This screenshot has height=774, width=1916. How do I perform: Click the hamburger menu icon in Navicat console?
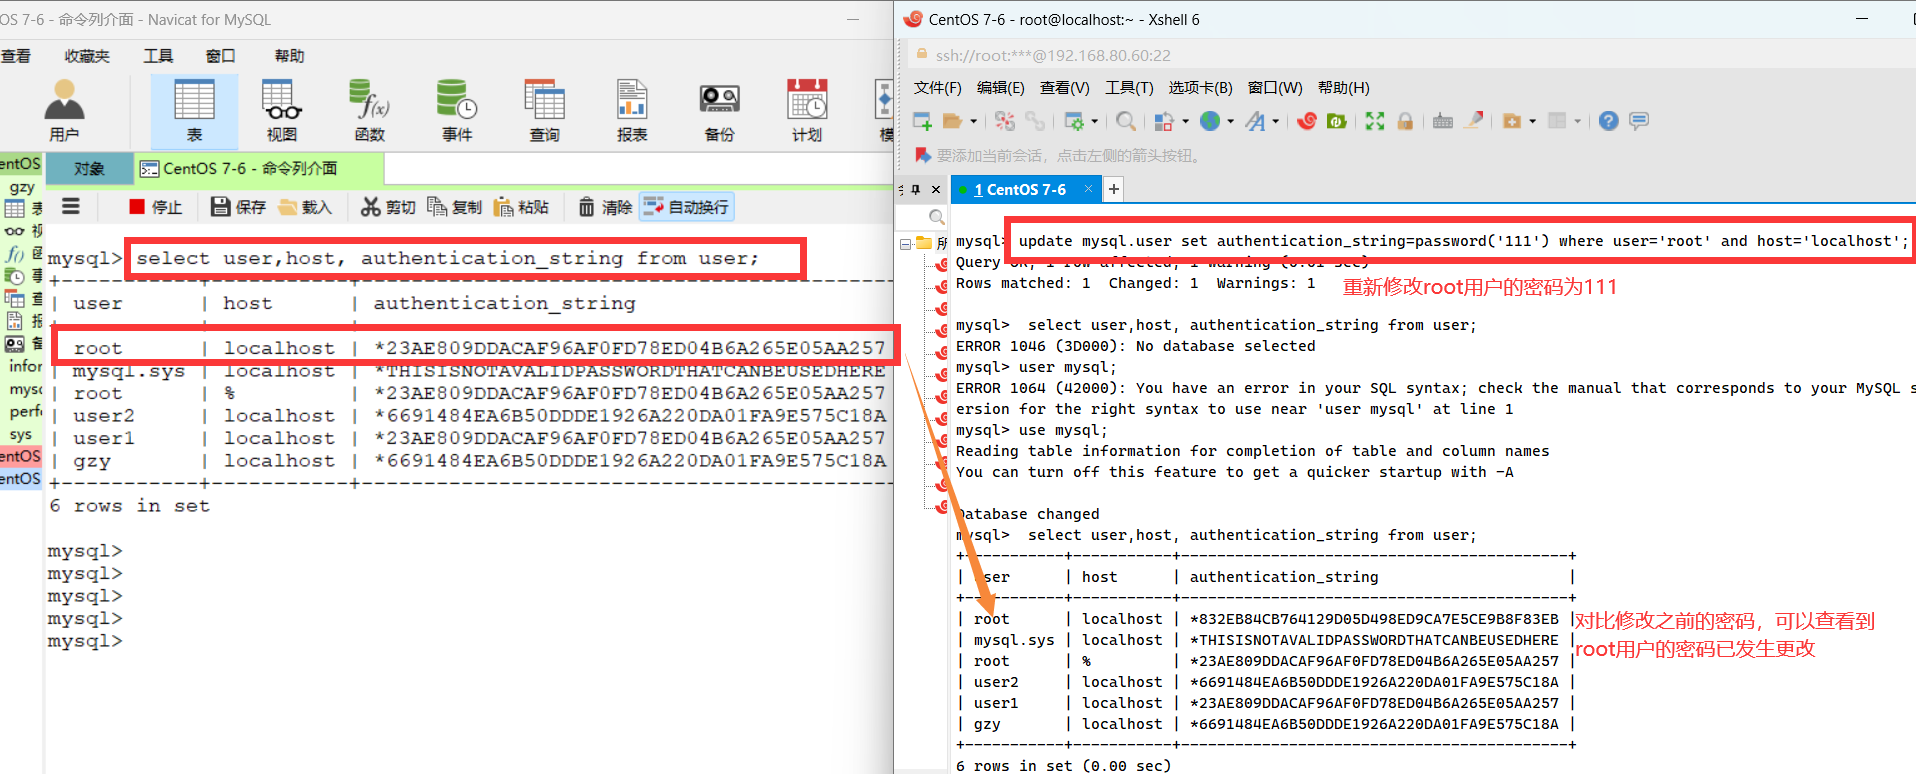71,206
